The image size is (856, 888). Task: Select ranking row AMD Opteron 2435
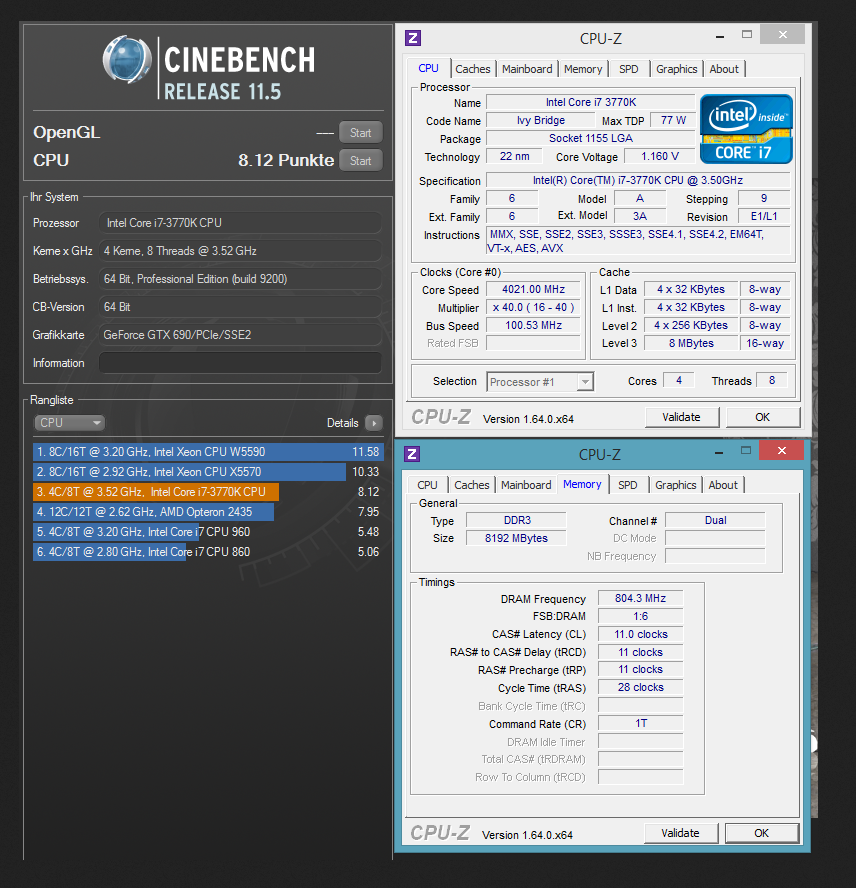[x=208, y=511]
